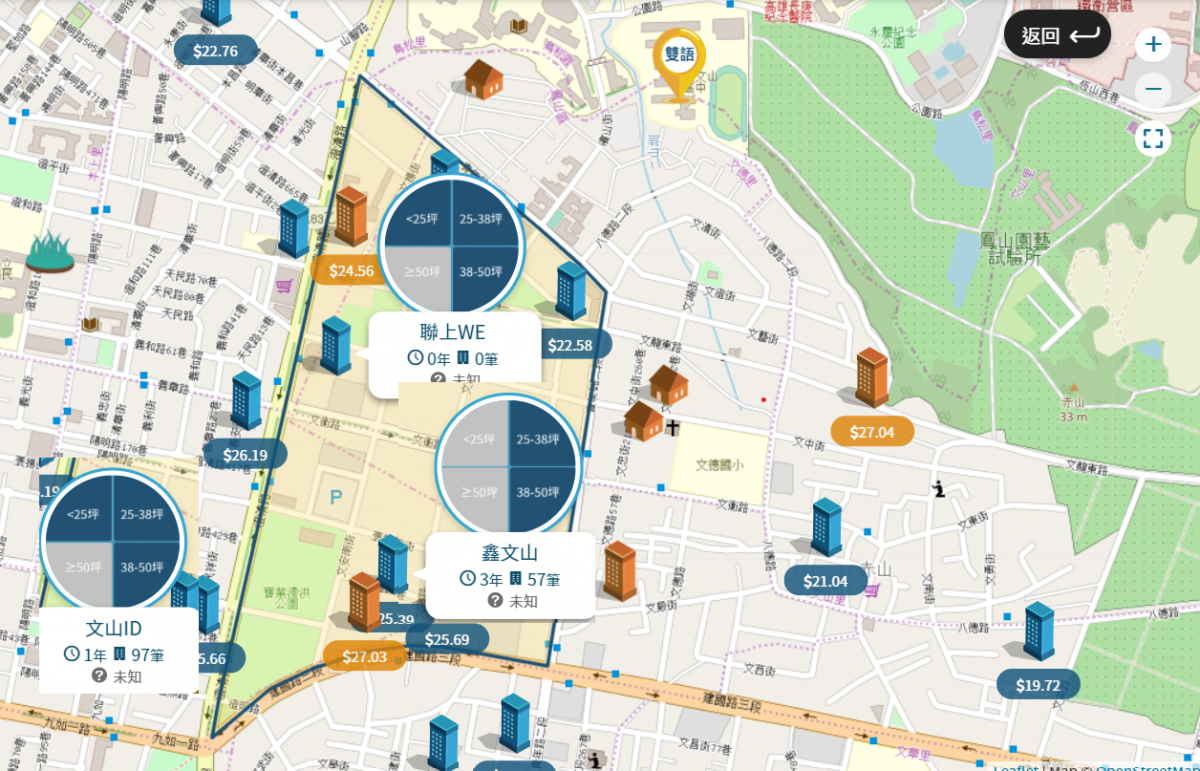Open the 鑫文山 project title
Viewport: 1200px width, 771px height.
coord(510,553)
